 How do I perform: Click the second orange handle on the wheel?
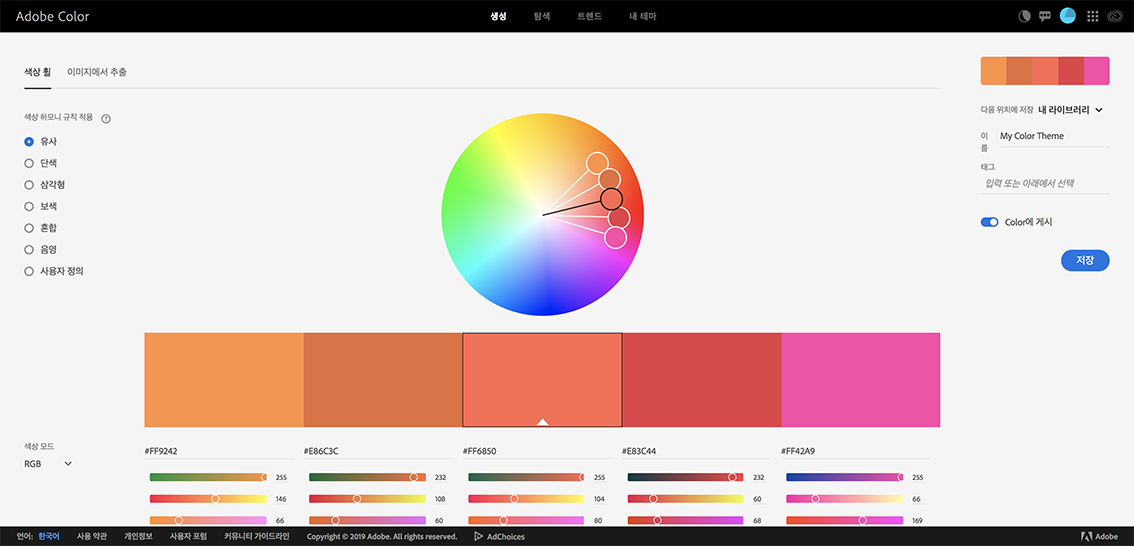click(610, 179)
